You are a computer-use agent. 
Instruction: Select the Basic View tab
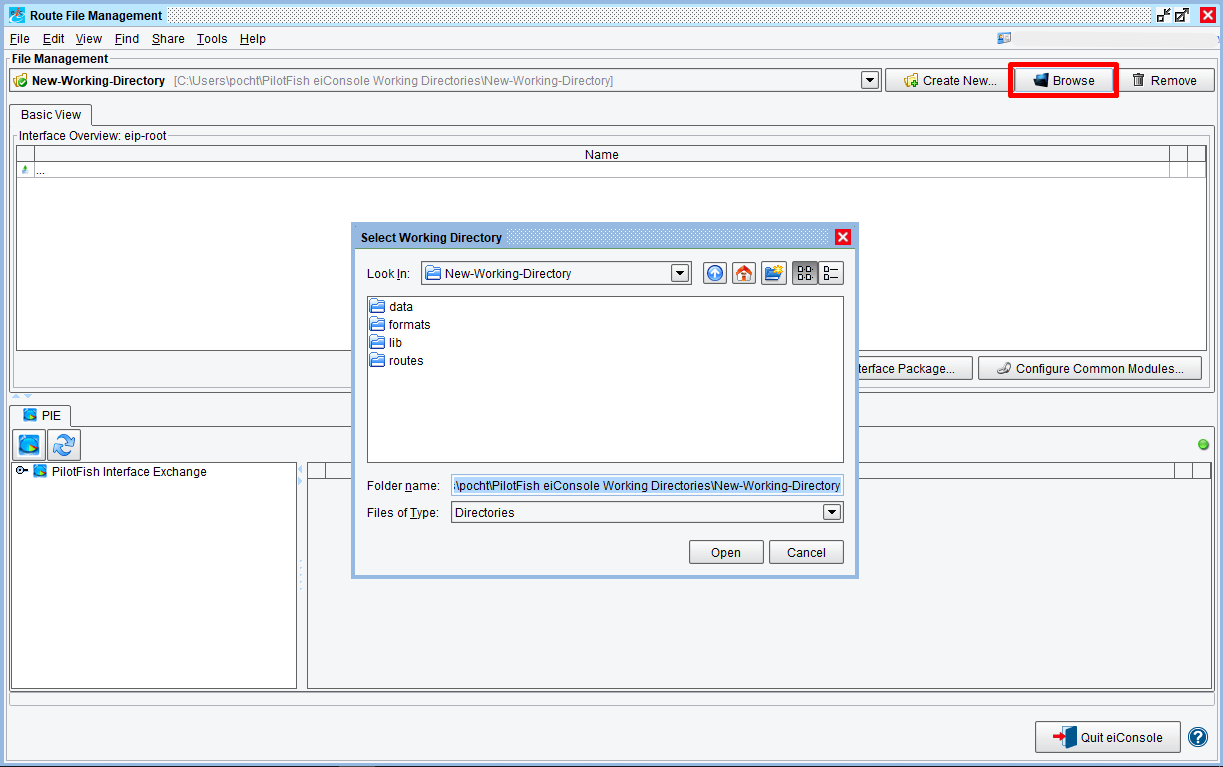point(51,115)
